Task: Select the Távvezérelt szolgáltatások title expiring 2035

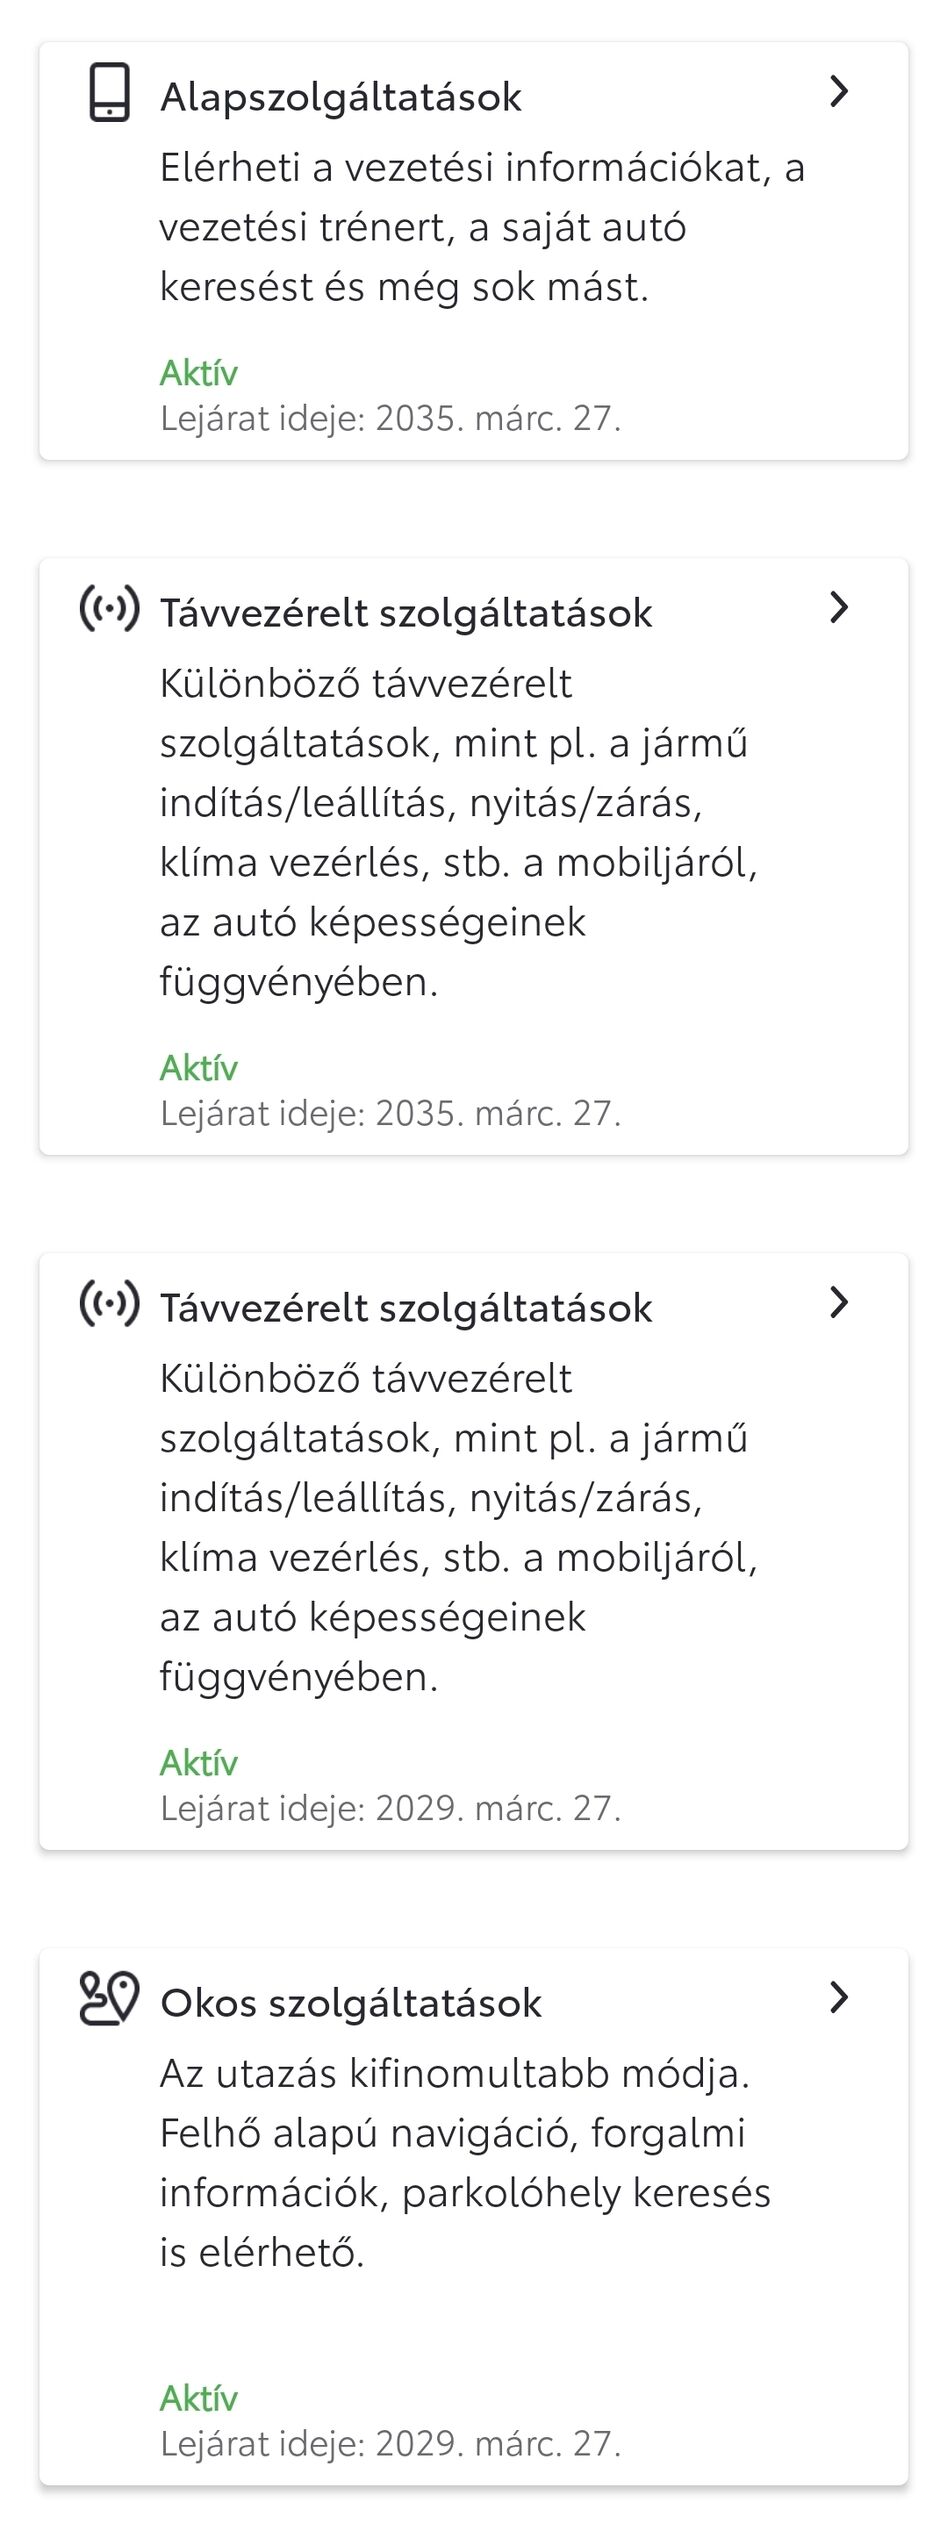Action: (406, 613)
